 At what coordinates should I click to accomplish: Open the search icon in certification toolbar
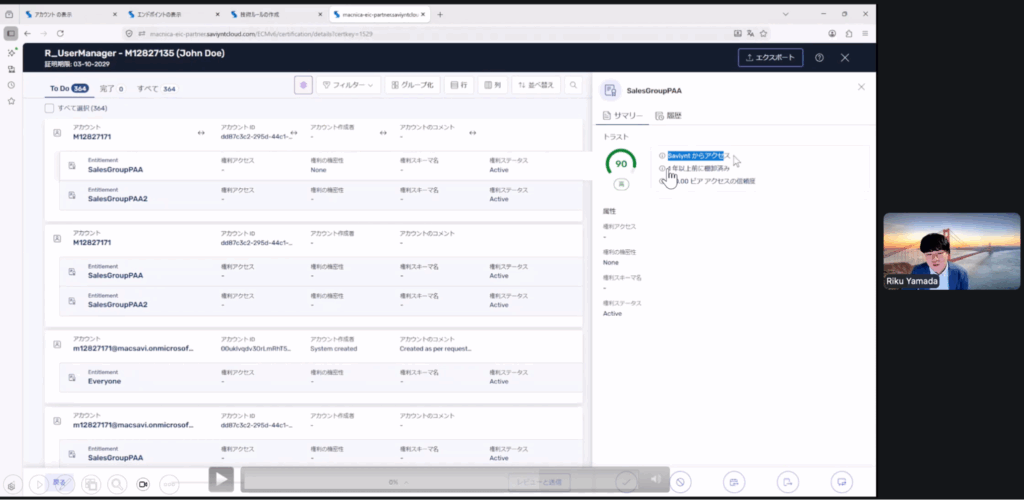[x=573, y=85]
